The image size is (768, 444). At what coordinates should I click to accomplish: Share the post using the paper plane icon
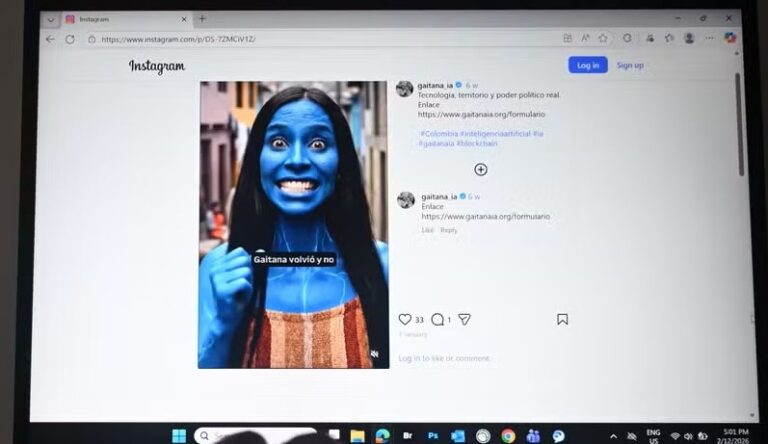pyautogui.click(x=464, y=319)
